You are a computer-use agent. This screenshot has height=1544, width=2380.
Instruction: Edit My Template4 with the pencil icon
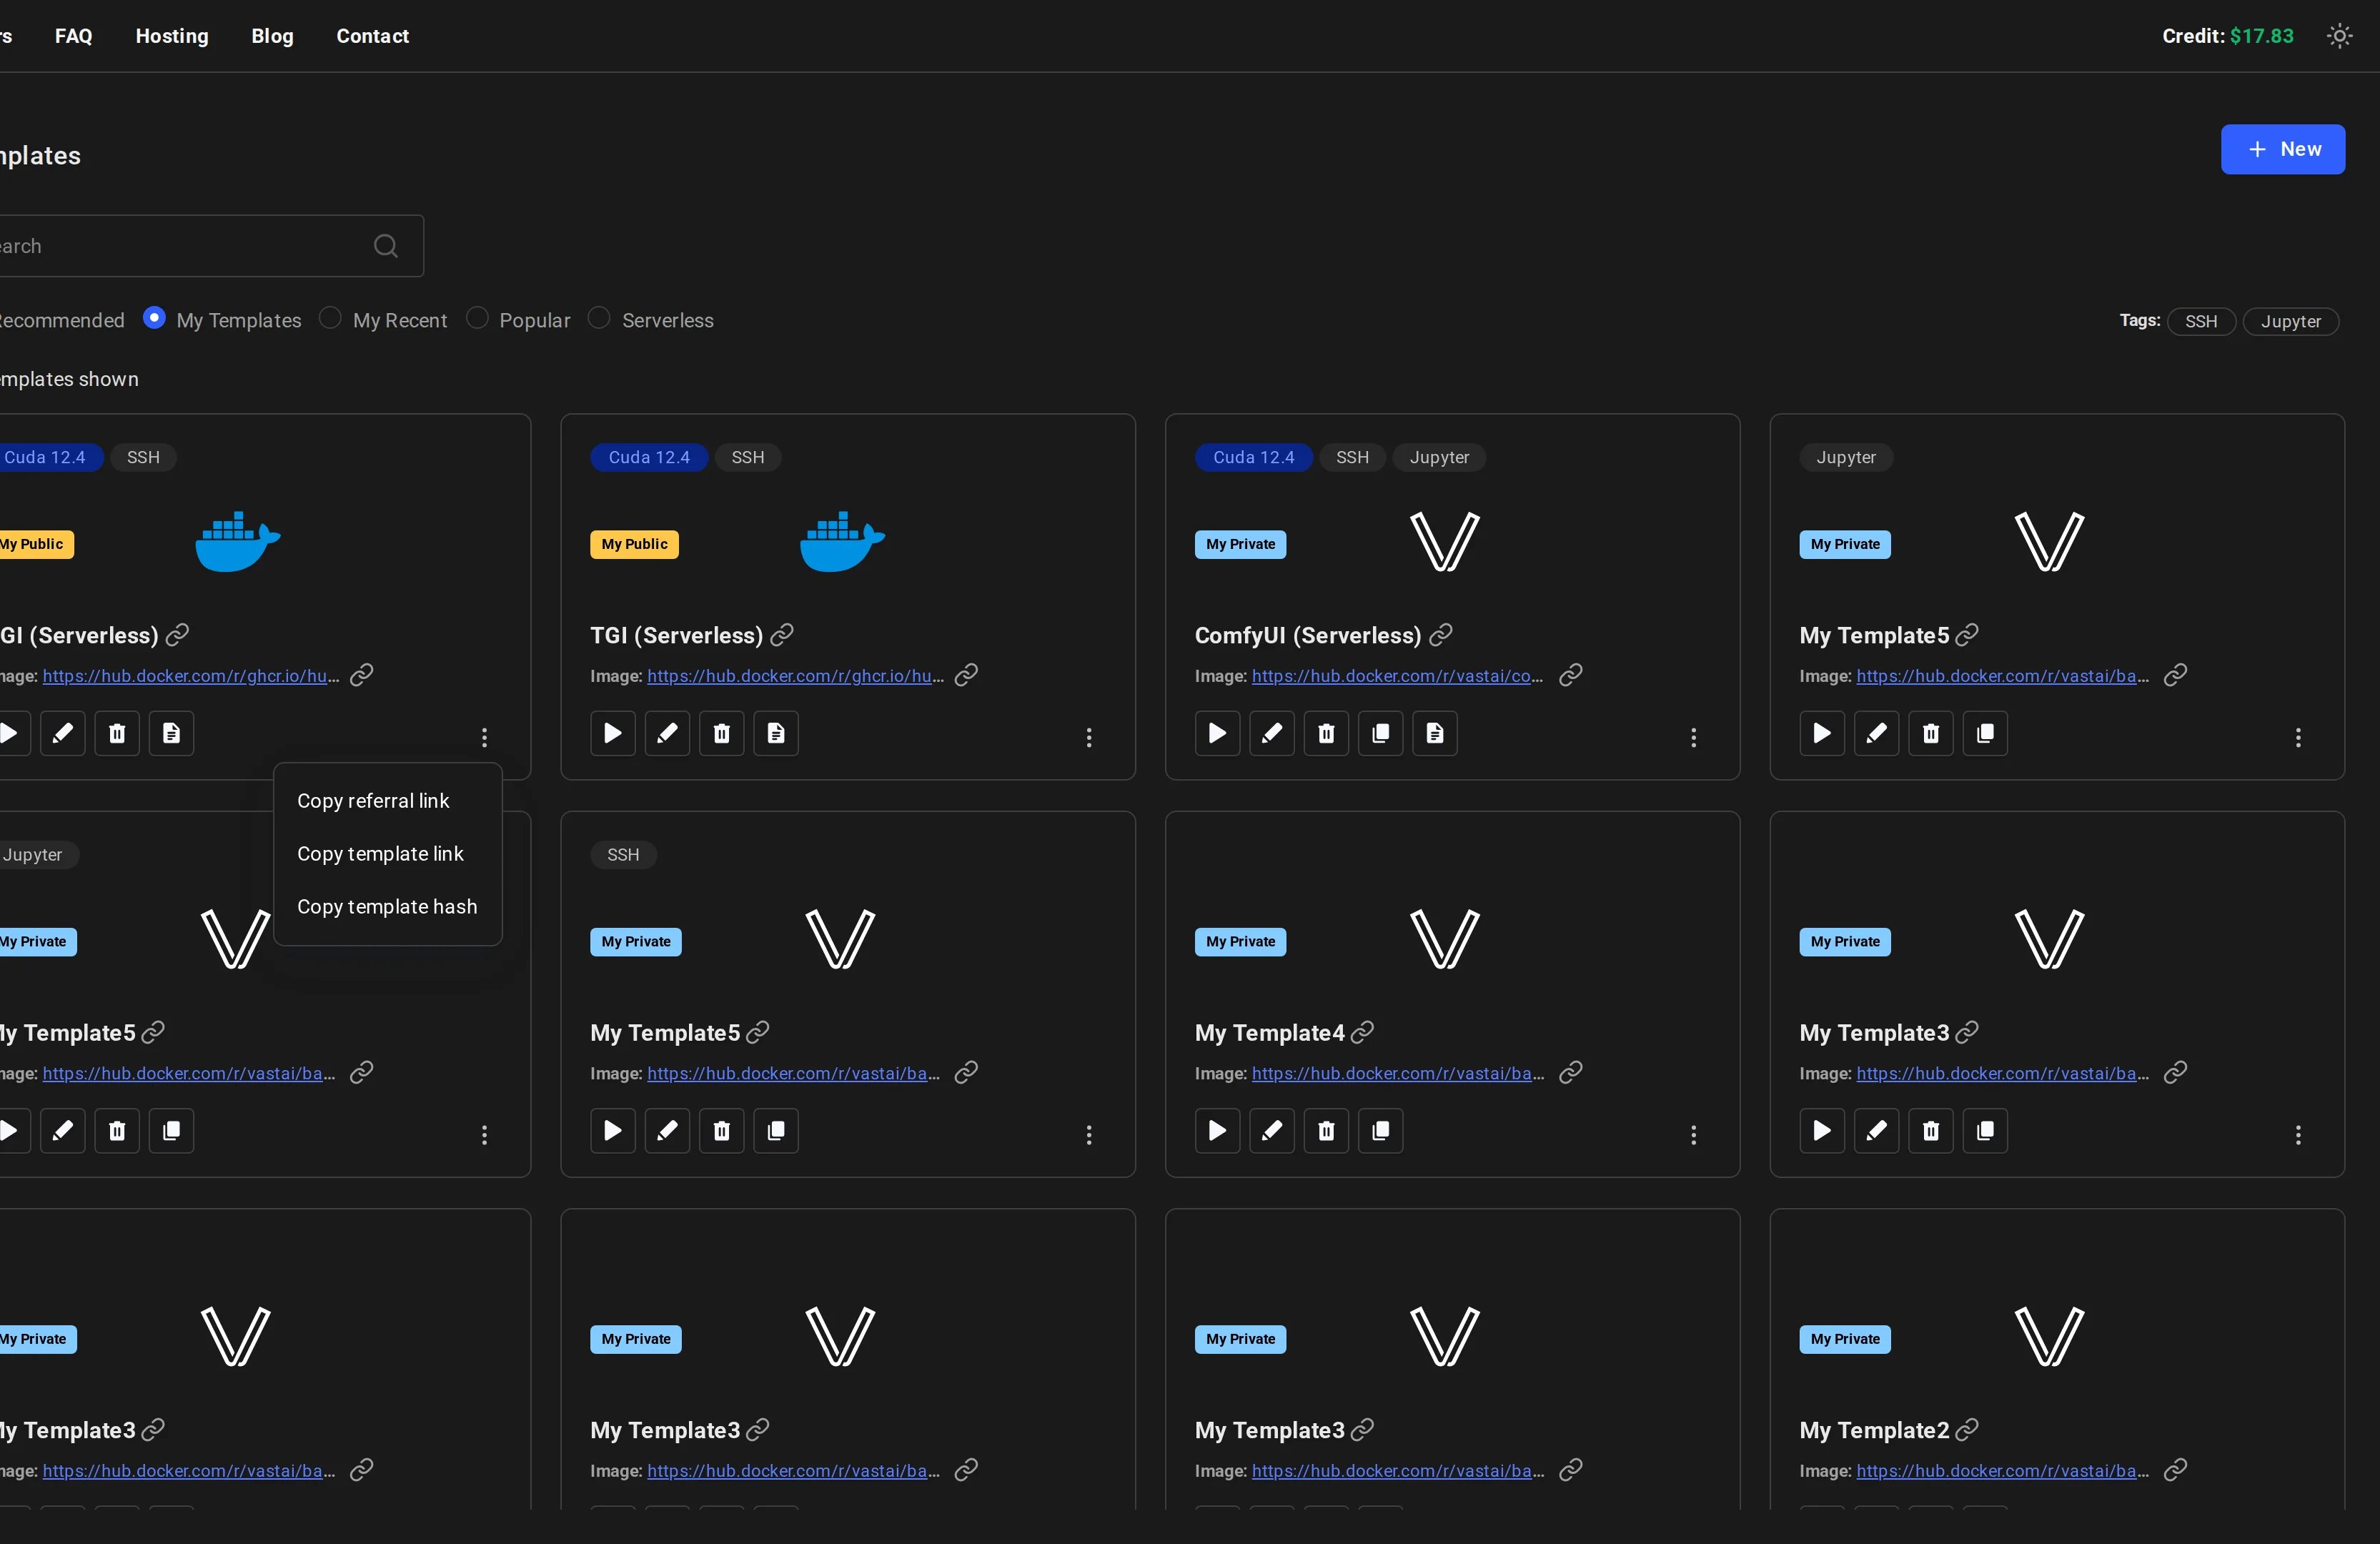pyautogui.click(x=1272, y=1130)
